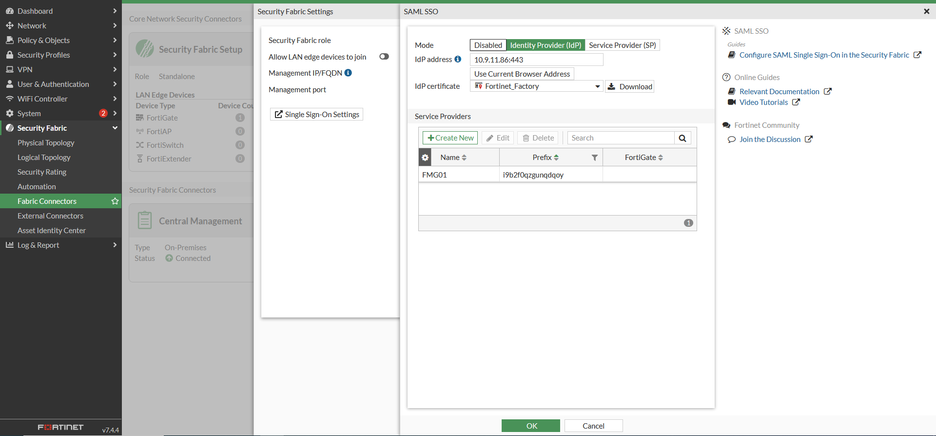Set Mode to Service Provider (SP)
This screenshot has width=936, height=436.
click(x=623, y=45)
